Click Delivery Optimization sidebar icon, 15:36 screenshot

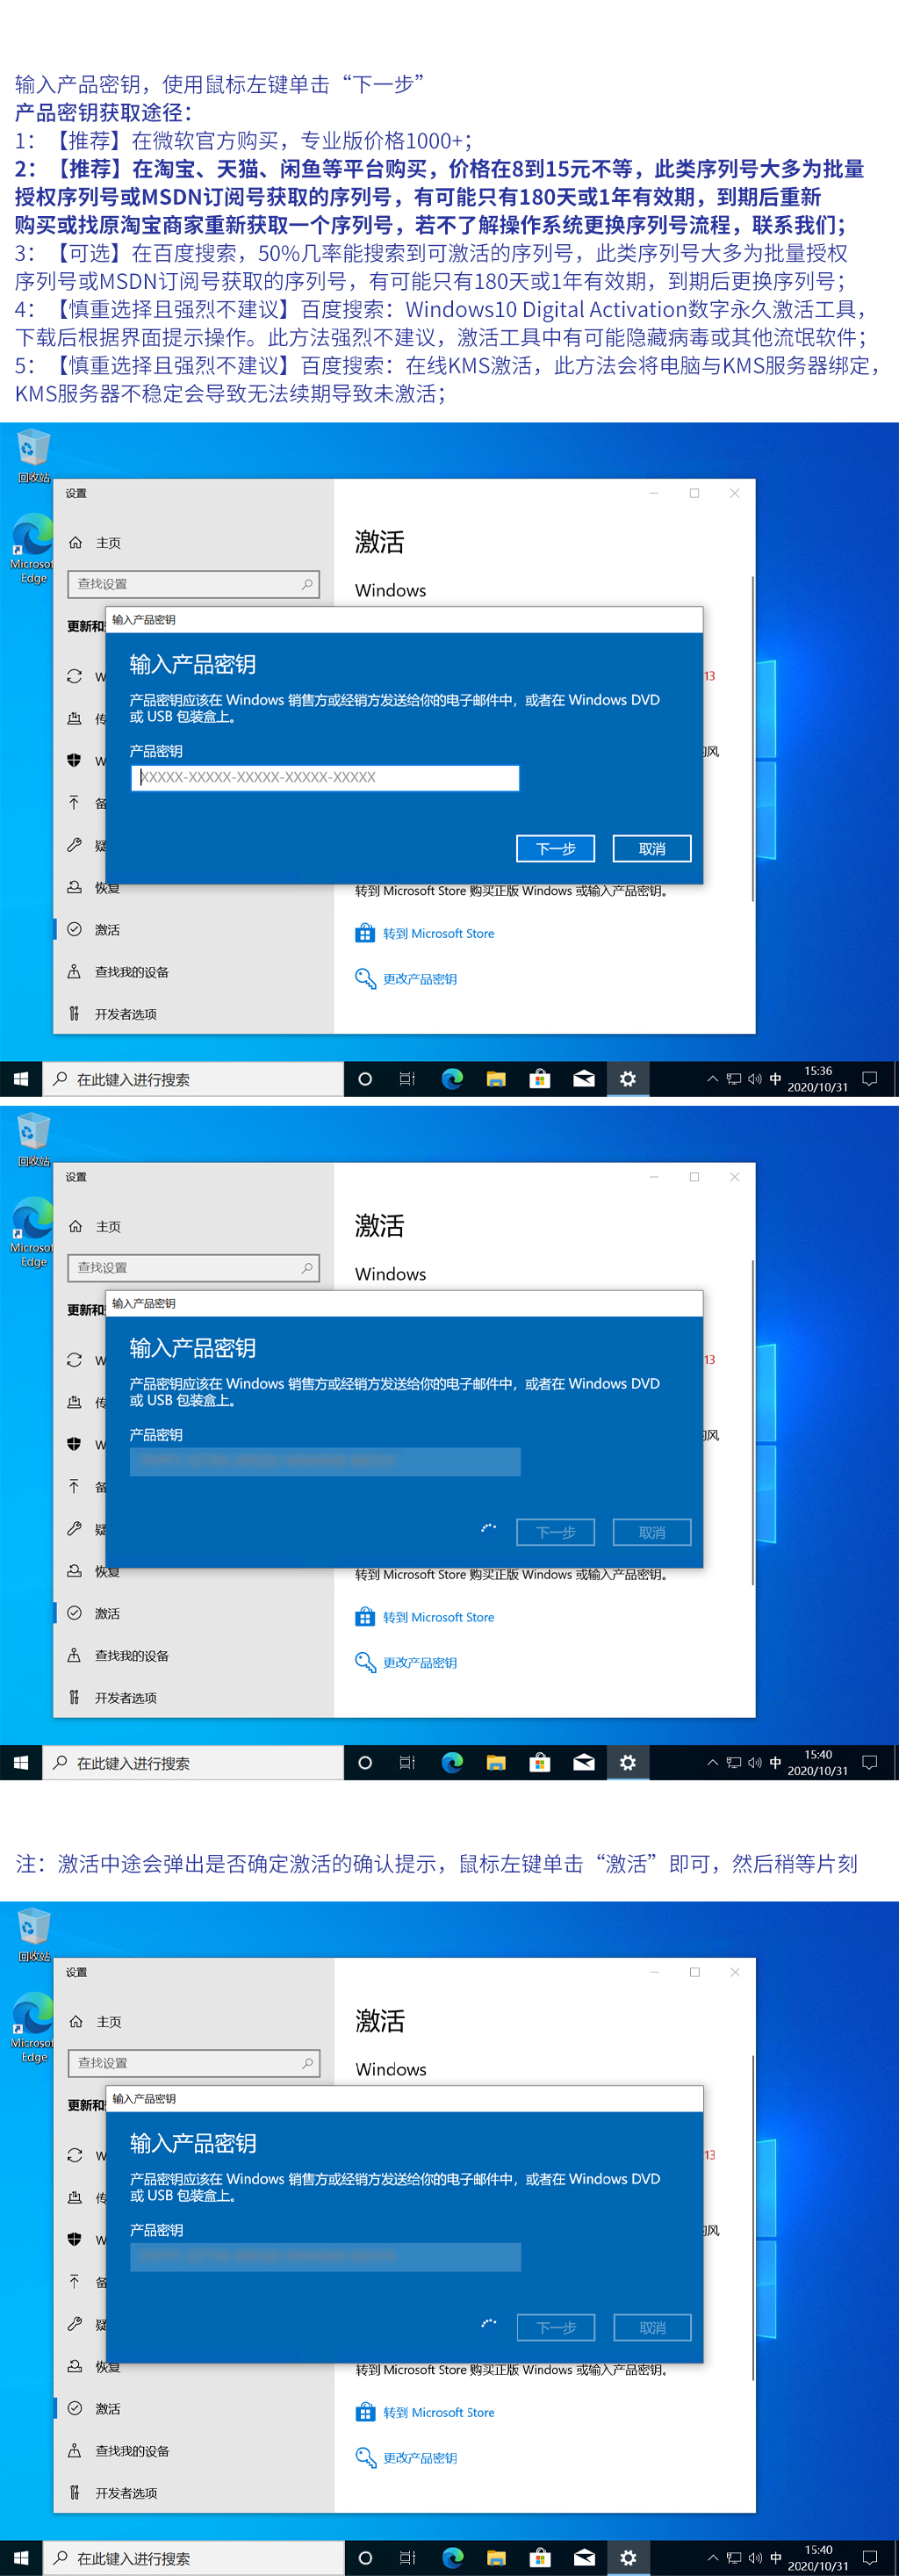coord(74,719)
